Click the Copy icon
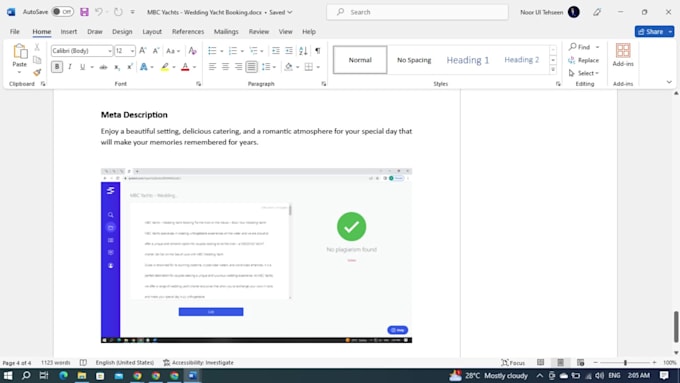Image resolution: width=680 pixels, height=383 pixels. pyautogui.click(x=37, y=60)
